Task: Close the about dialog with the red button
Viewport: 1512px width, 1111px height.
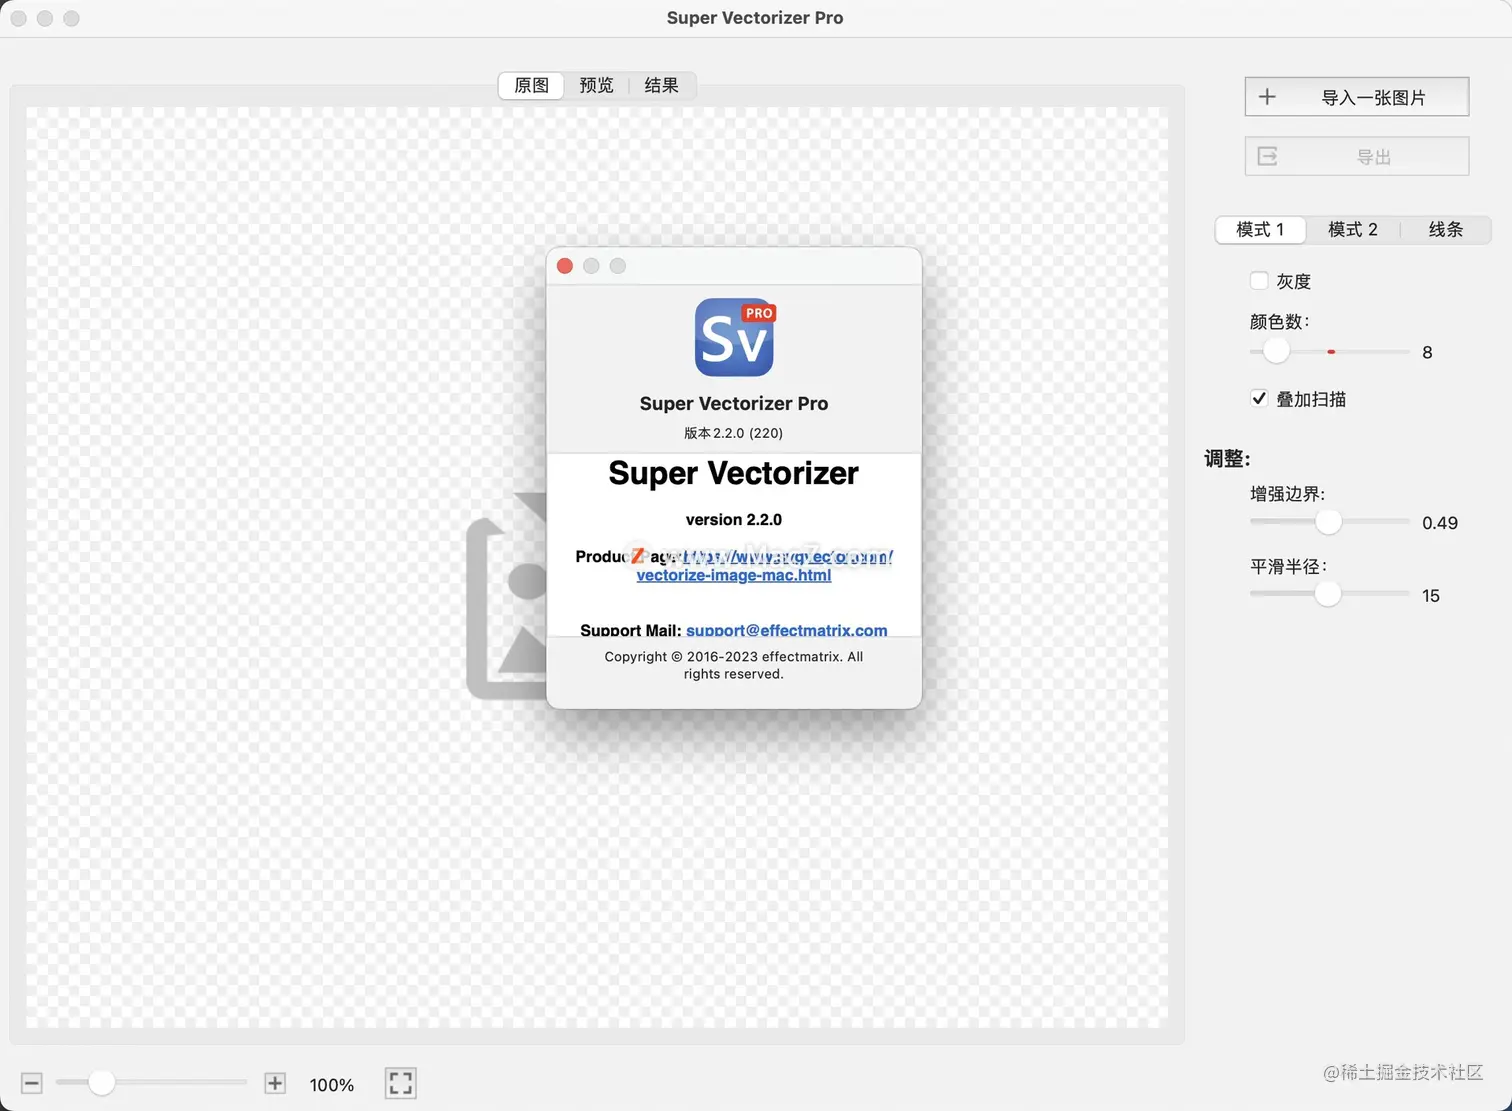Action: [x=565, y=266]
